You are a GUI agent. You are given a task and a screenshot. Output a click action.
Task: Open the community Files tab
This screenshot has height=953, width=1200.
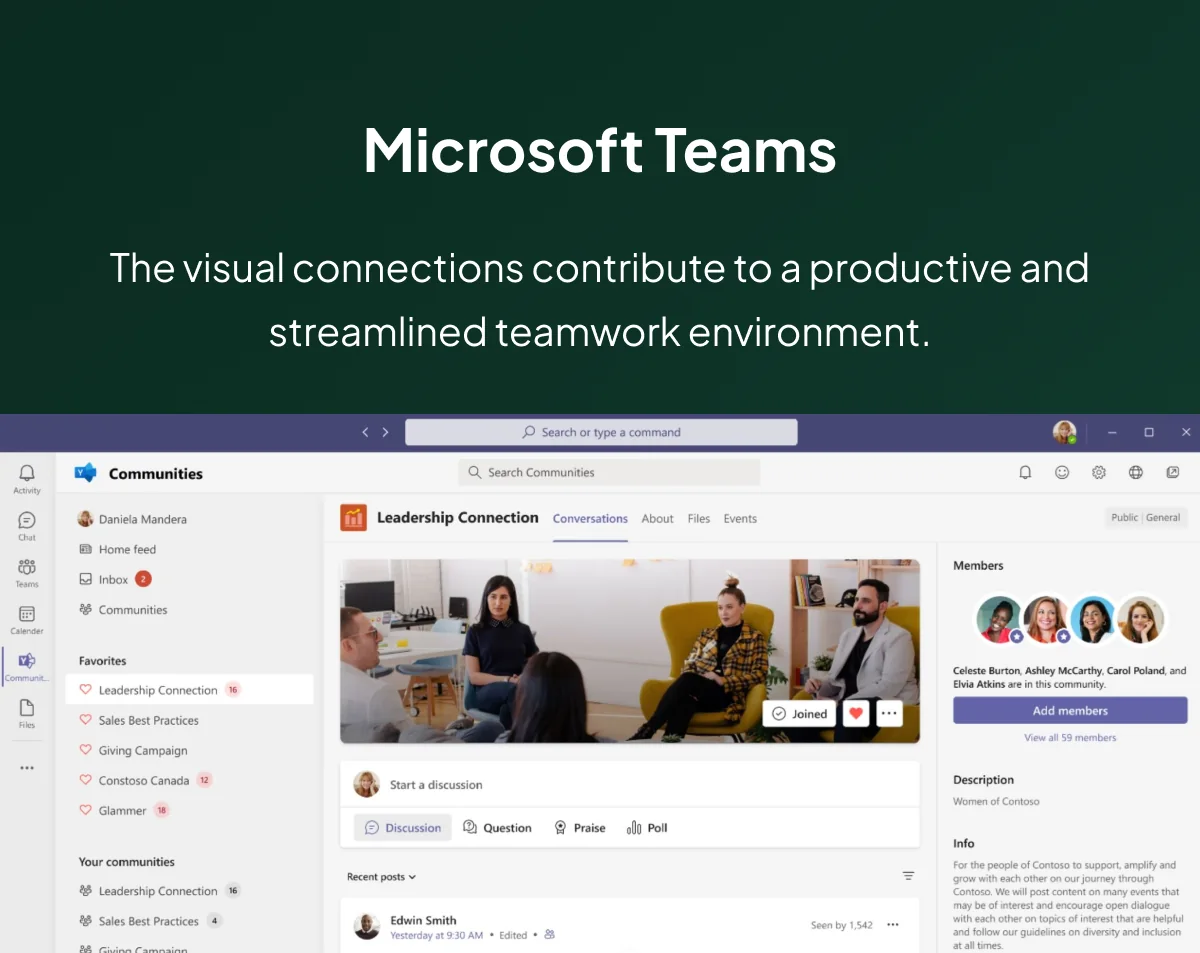(699, 518)
